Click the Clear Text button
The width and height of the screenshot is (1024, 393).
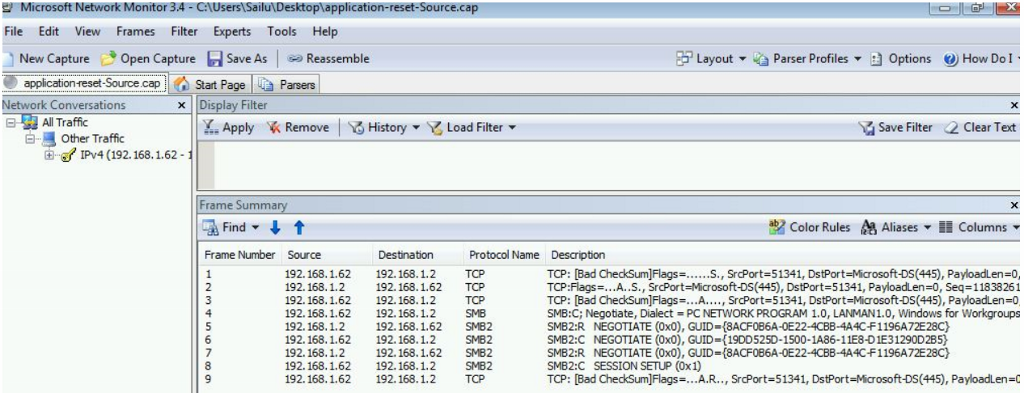pyautogui.click(x=980, y=127)
